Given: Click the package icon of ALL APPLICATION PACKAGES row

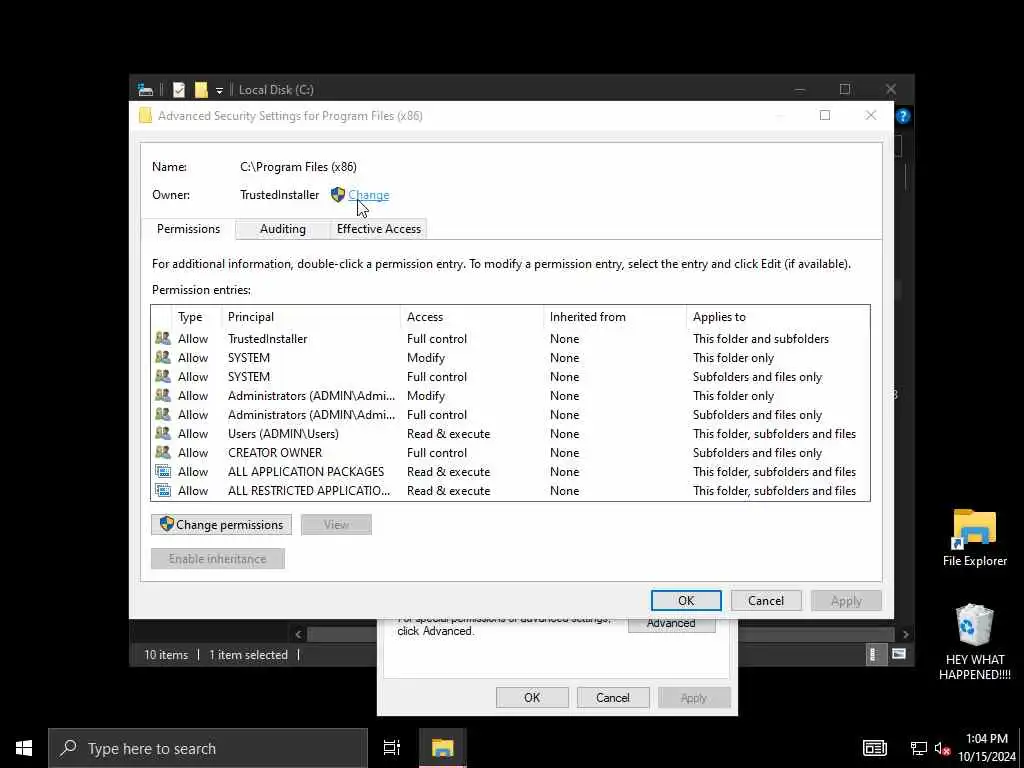Looking at the screenshot, I should (x=163, y=471).
